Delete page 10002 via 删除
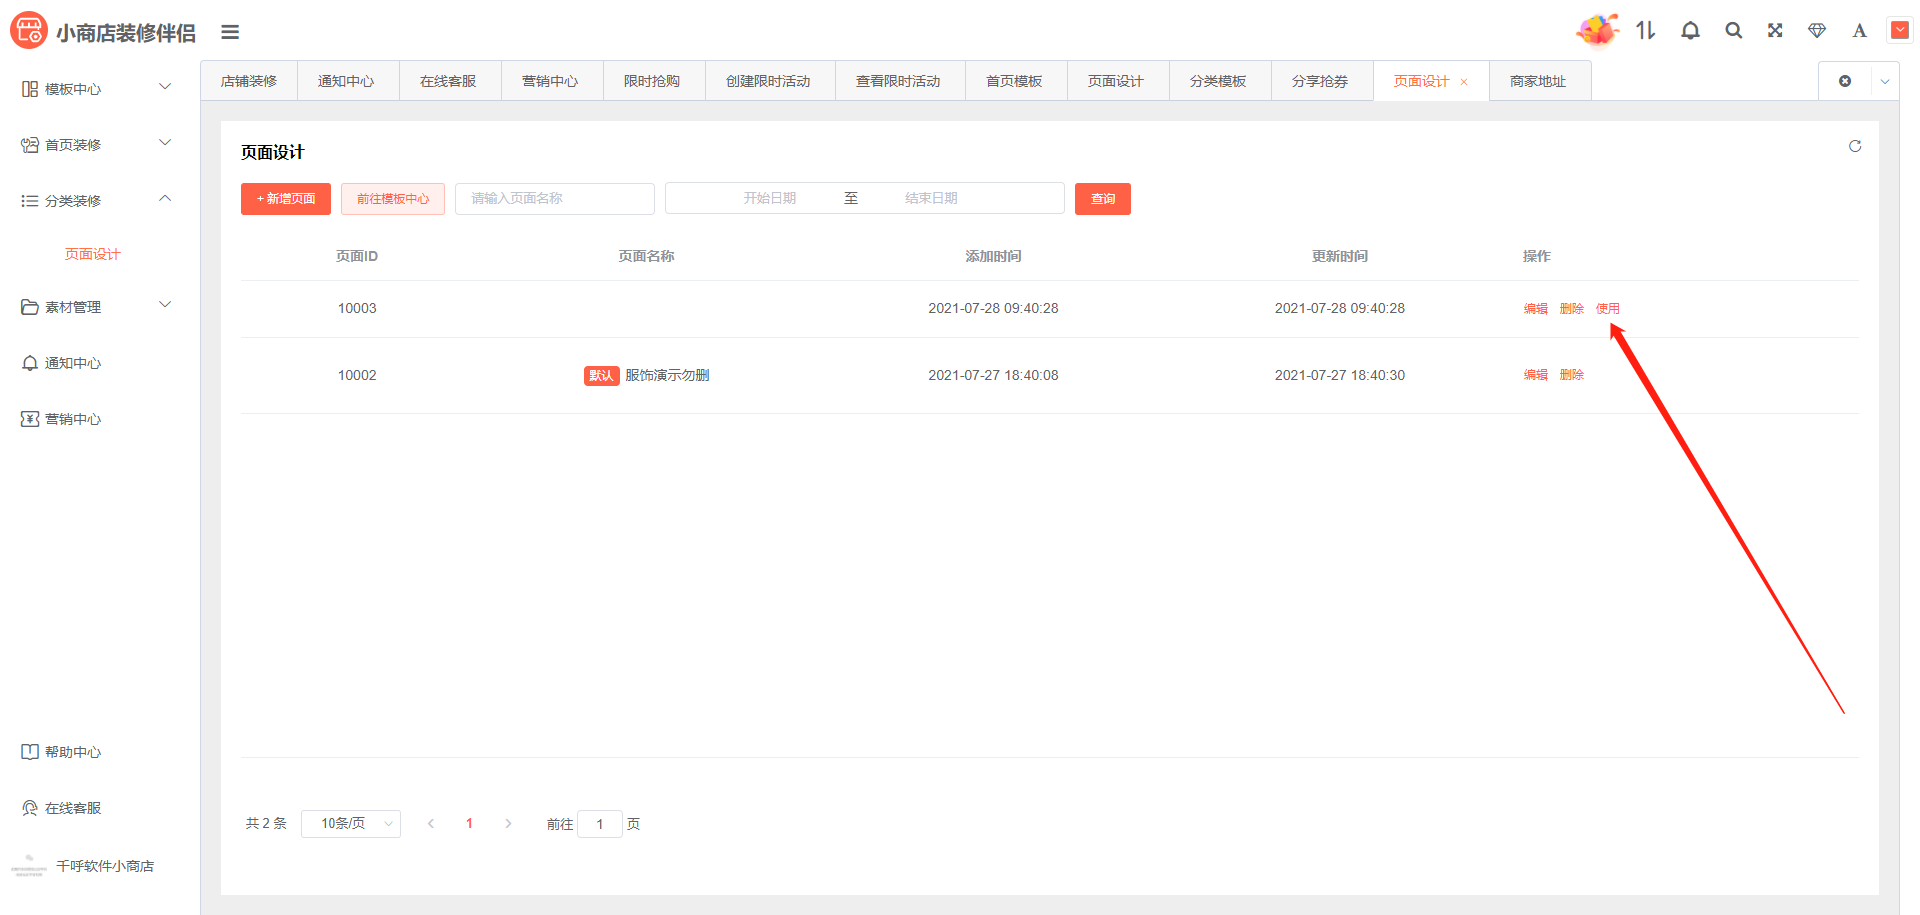This screenshot has height=915, width=1920. coord(1572,375)
